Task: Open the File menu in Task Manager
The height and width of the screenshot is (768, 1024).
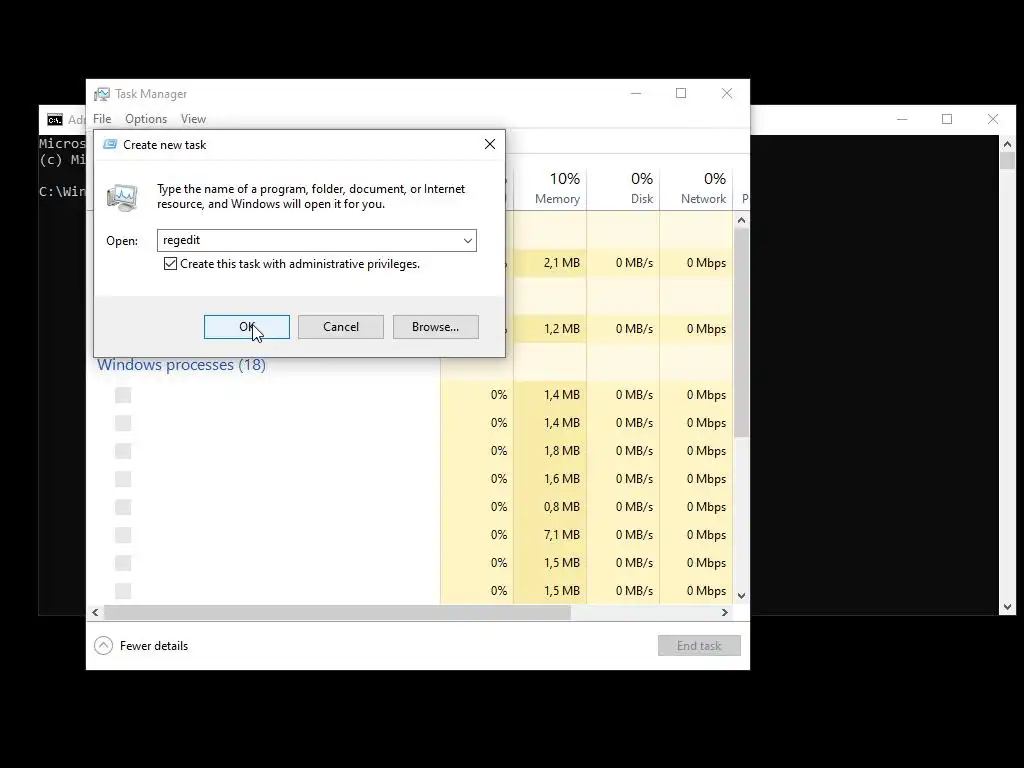Action: [102, 119]
